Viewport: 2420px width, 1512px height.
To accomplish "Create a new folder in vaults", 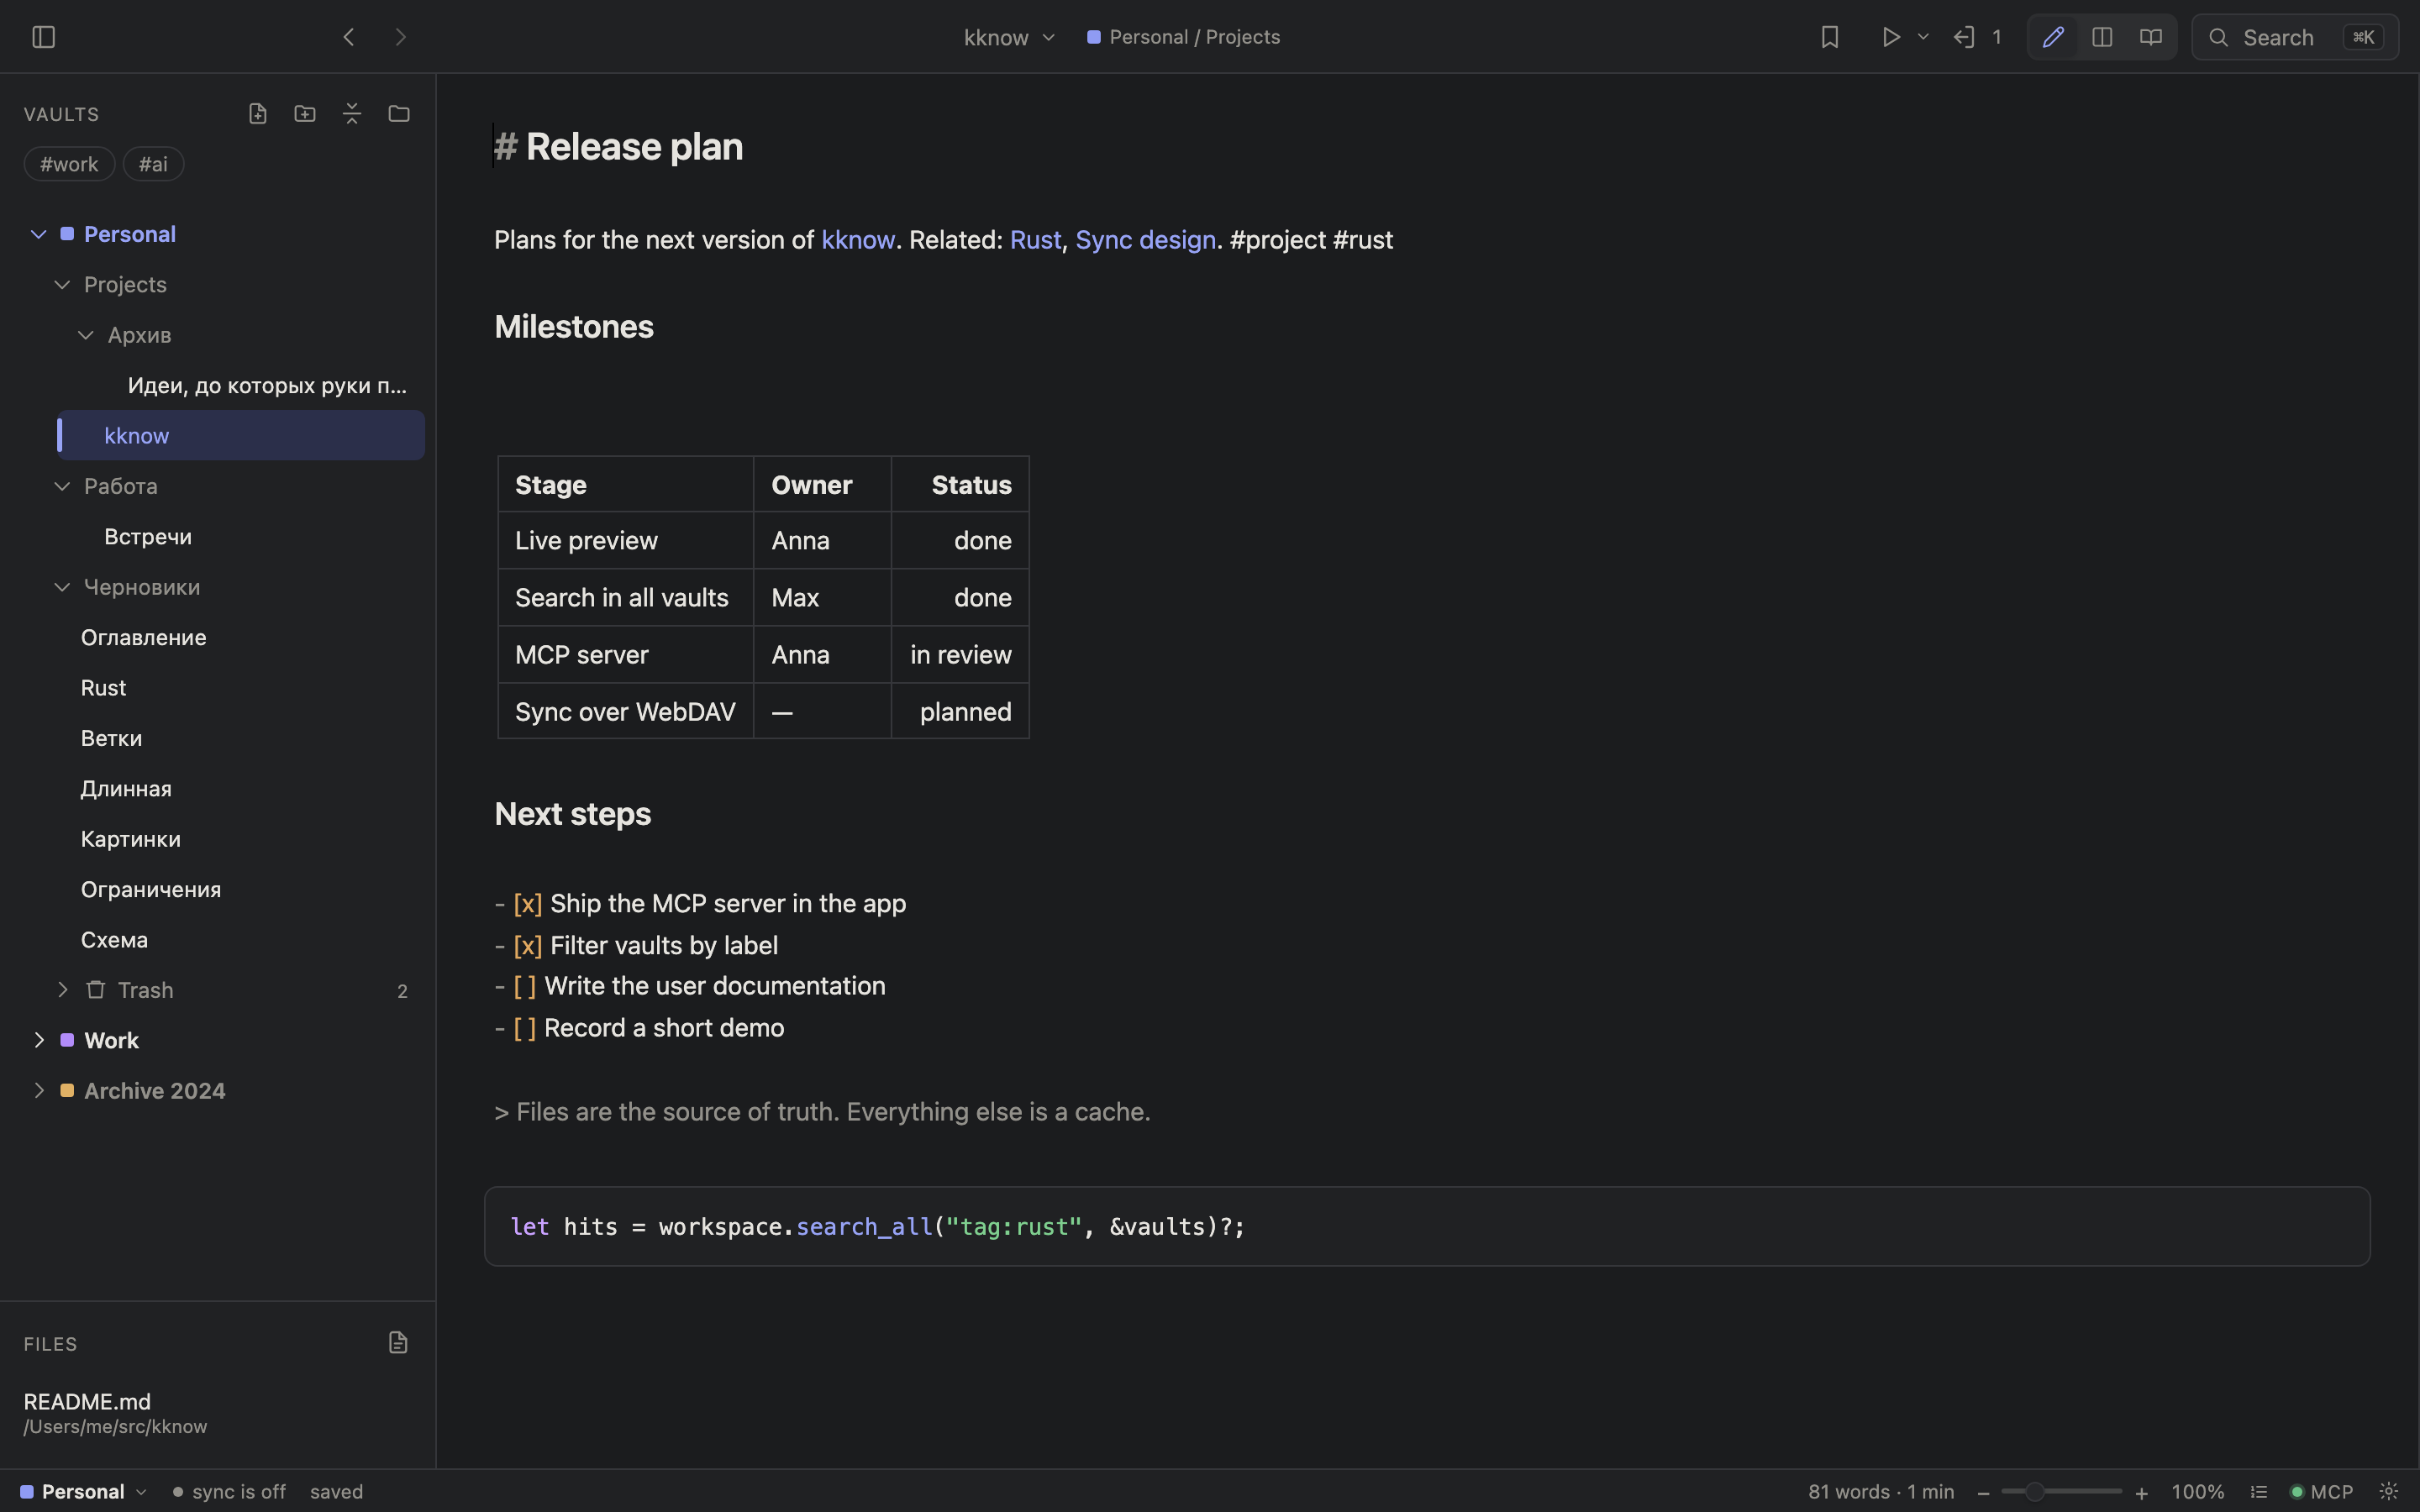I will click(305, 113).
